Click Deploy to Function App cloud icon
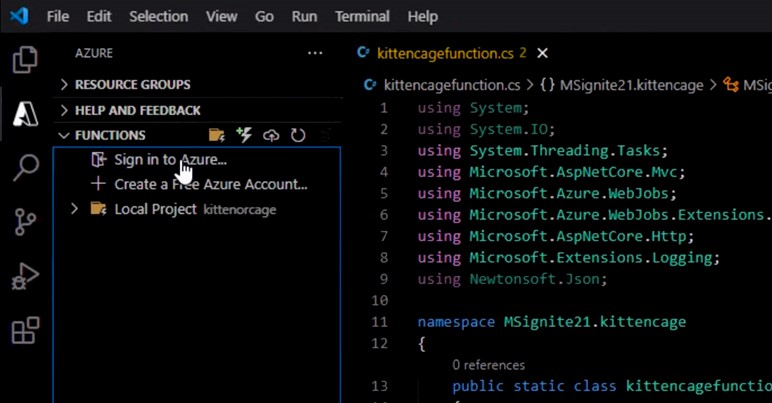This screenshot has width=772, height=403. tap(271, 135)
